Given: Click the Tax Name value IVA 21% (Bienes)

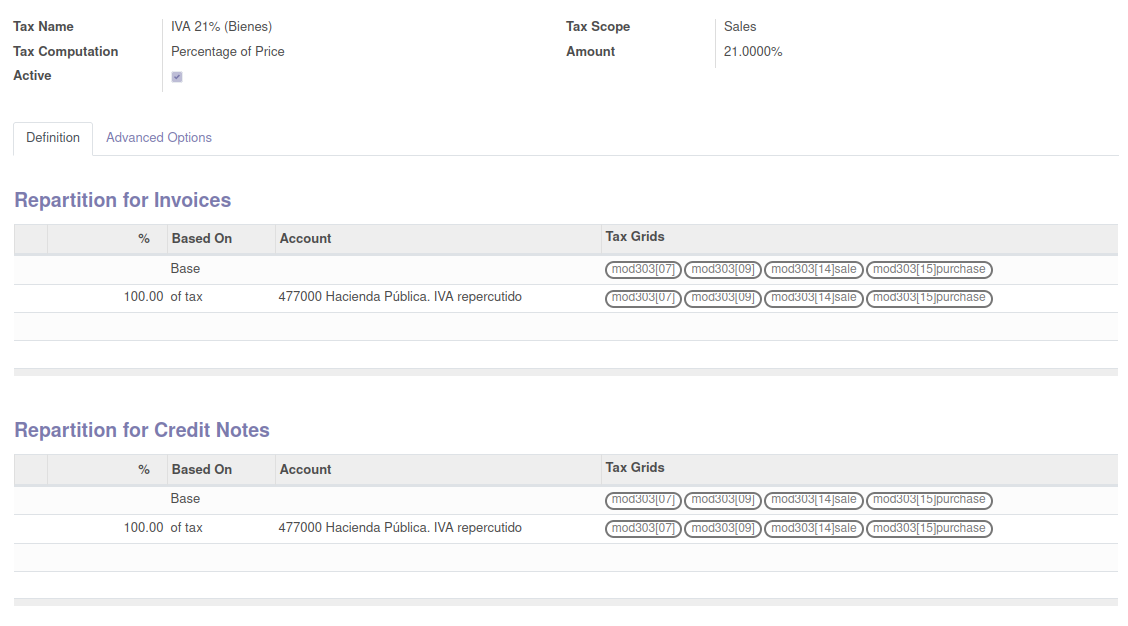Looking at the screenshot, I should point(221,27).
